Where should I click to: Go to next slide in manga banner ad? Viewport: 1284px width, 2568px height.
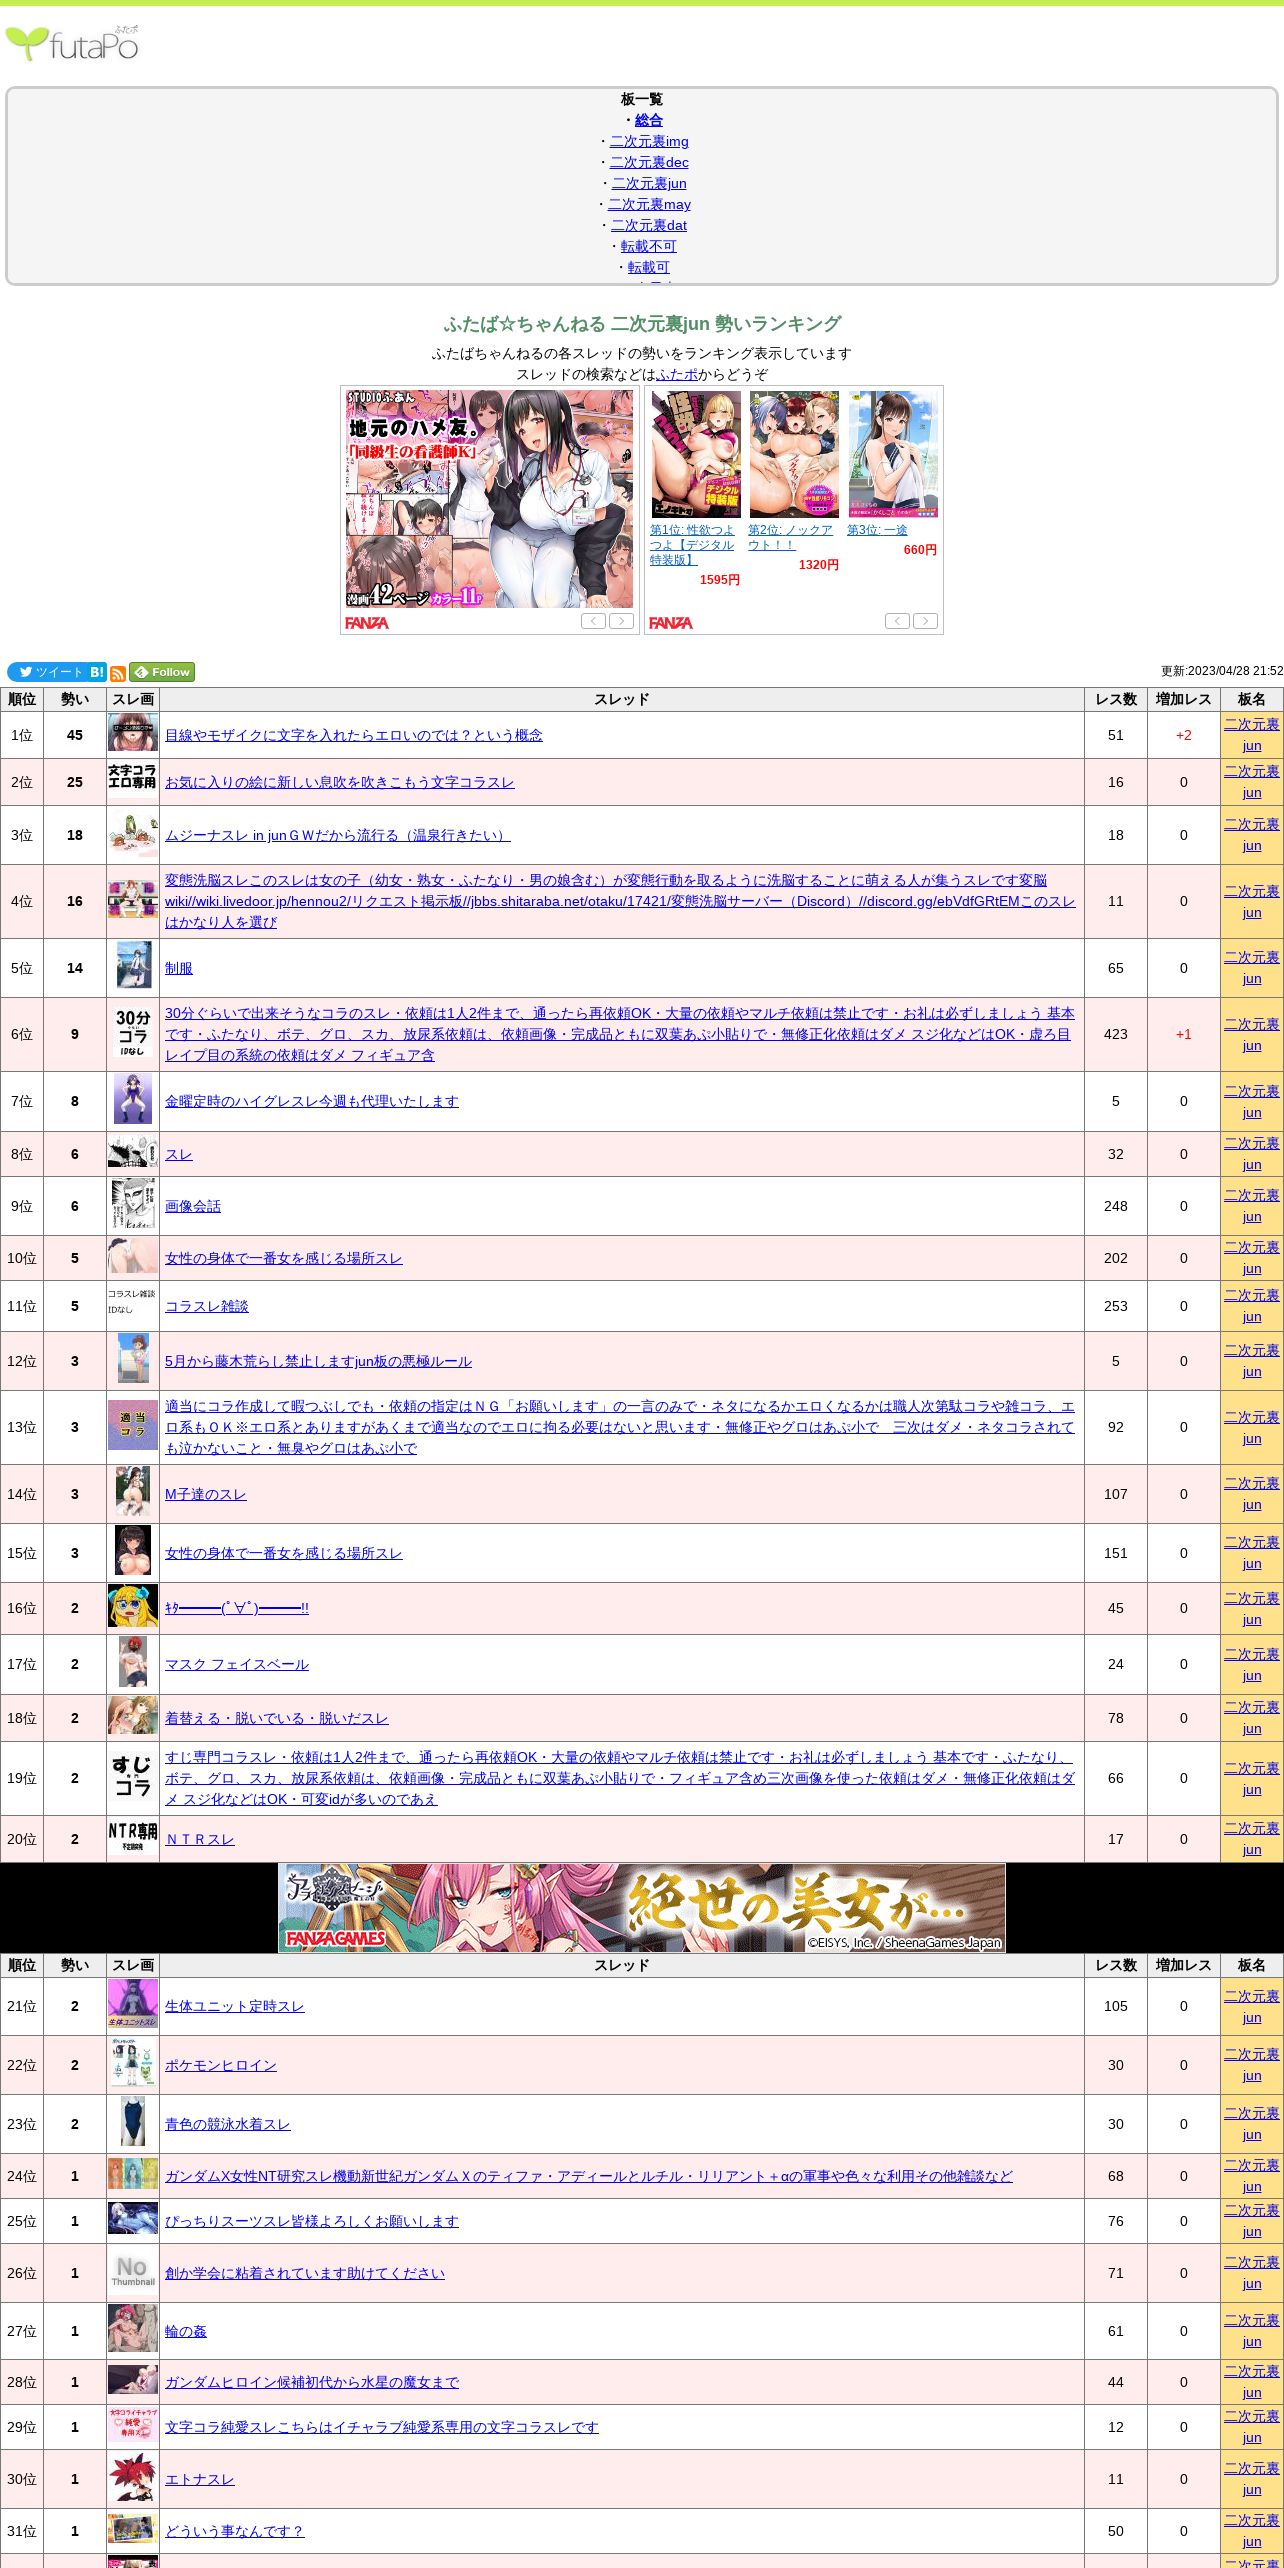tap(622, 621)
